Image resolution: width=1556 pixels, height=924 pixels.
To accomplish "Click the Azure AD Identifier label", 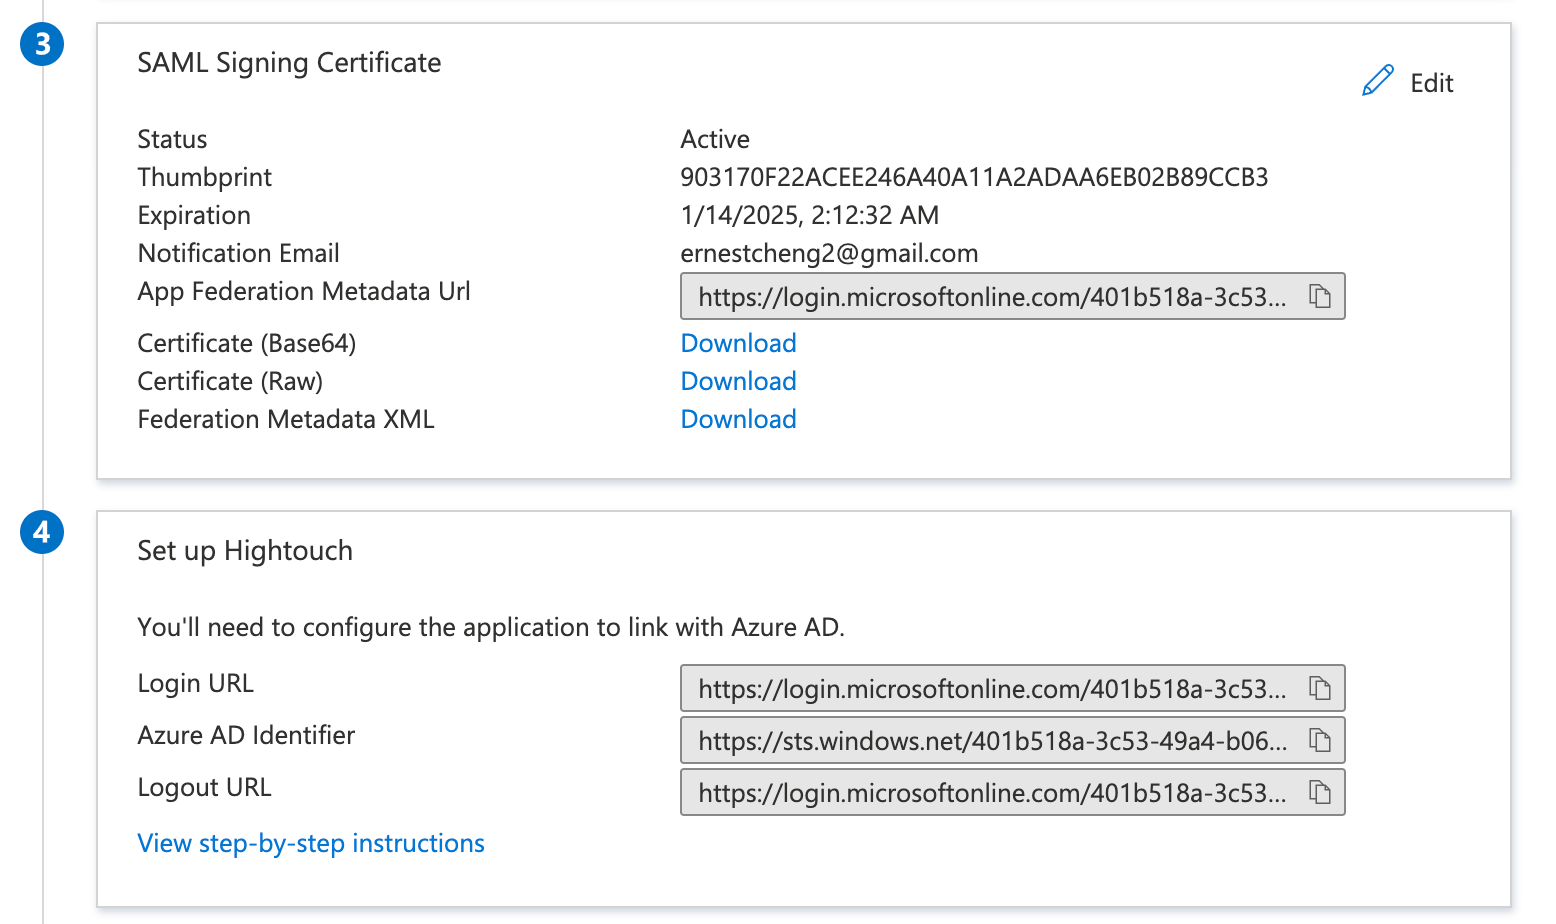I will click(x=246, y=735).
